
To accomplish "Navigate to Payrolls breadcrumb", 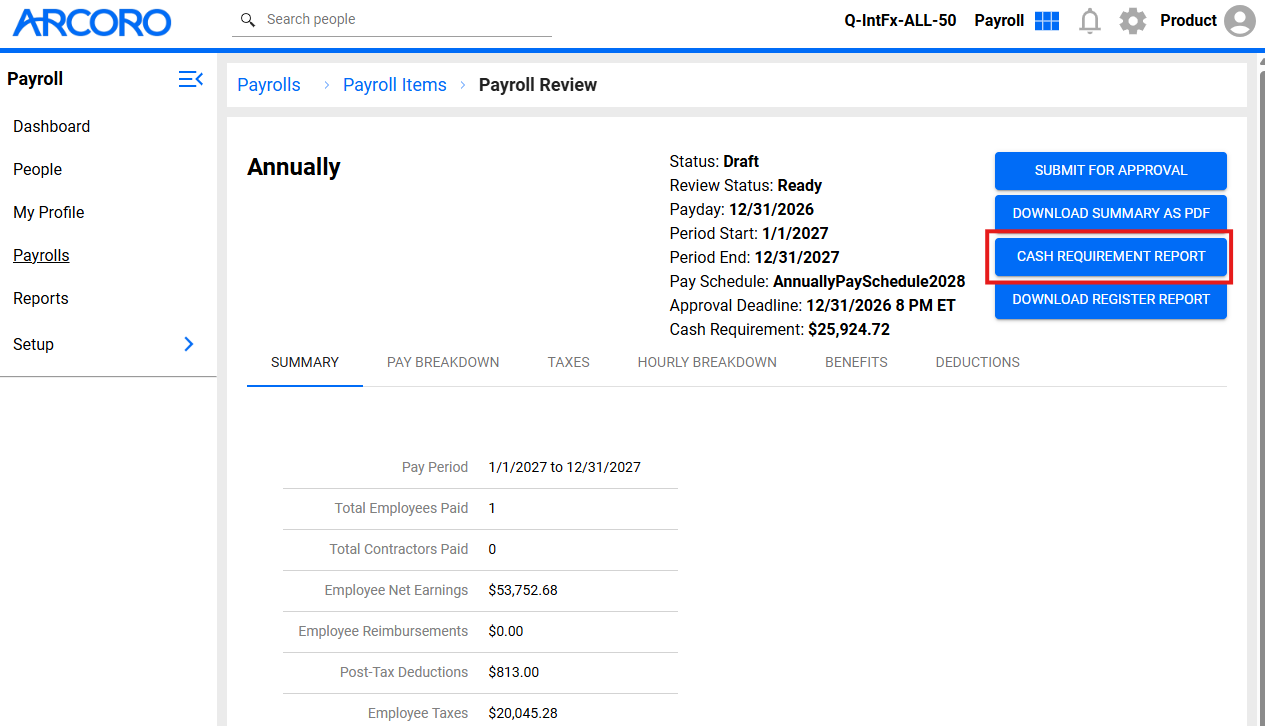I will point(269,85).
